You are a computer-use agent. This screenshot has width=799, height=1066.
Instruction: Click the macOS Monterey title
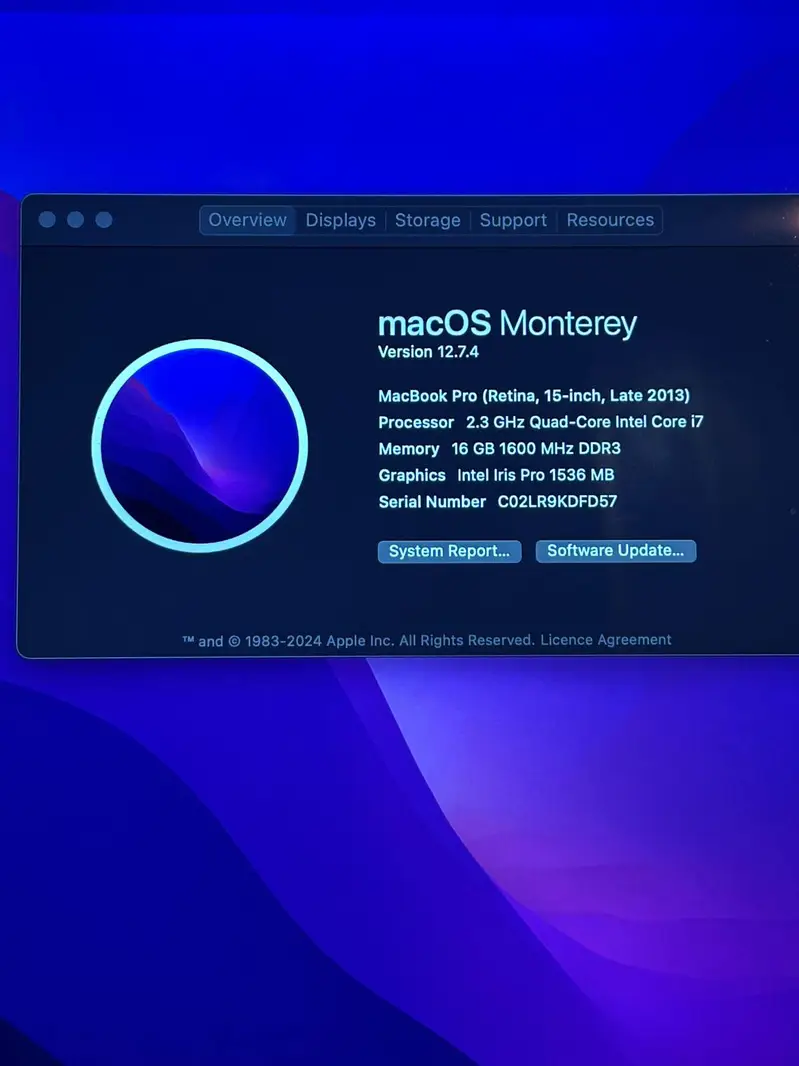[x=507, y=324]
